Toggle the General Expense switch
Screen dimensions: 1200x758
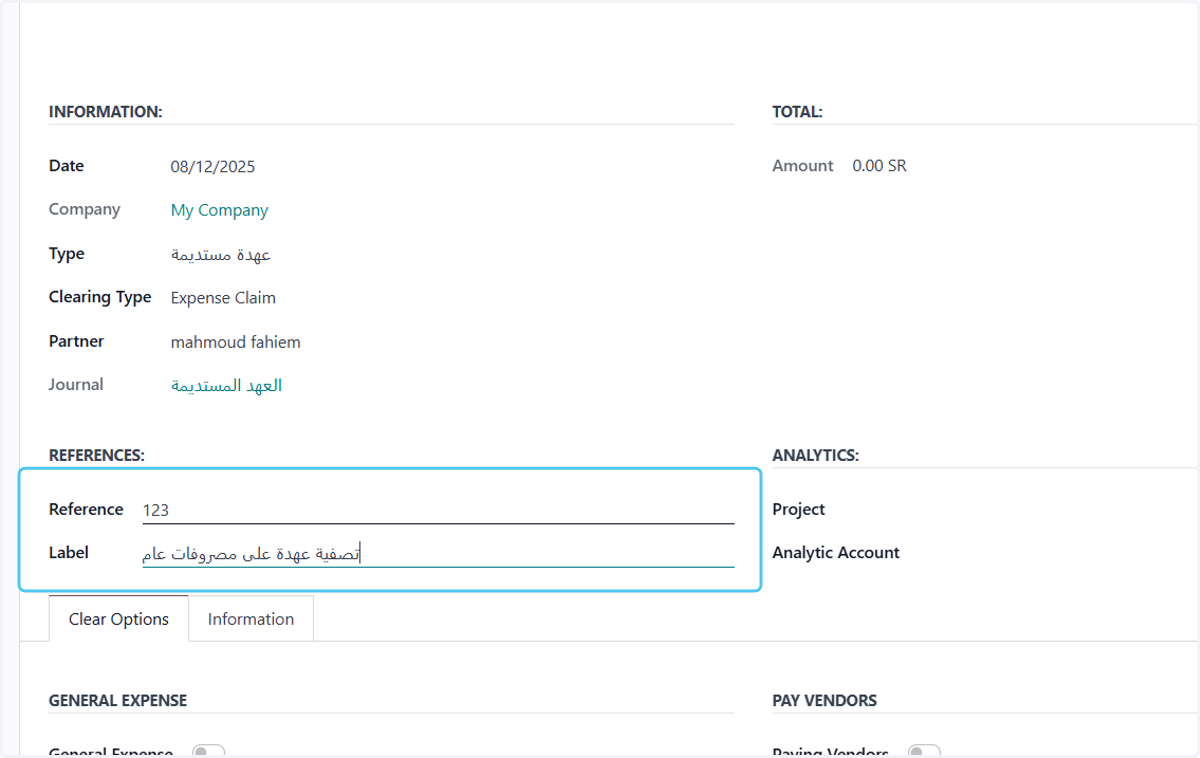[x=208, y=751]
